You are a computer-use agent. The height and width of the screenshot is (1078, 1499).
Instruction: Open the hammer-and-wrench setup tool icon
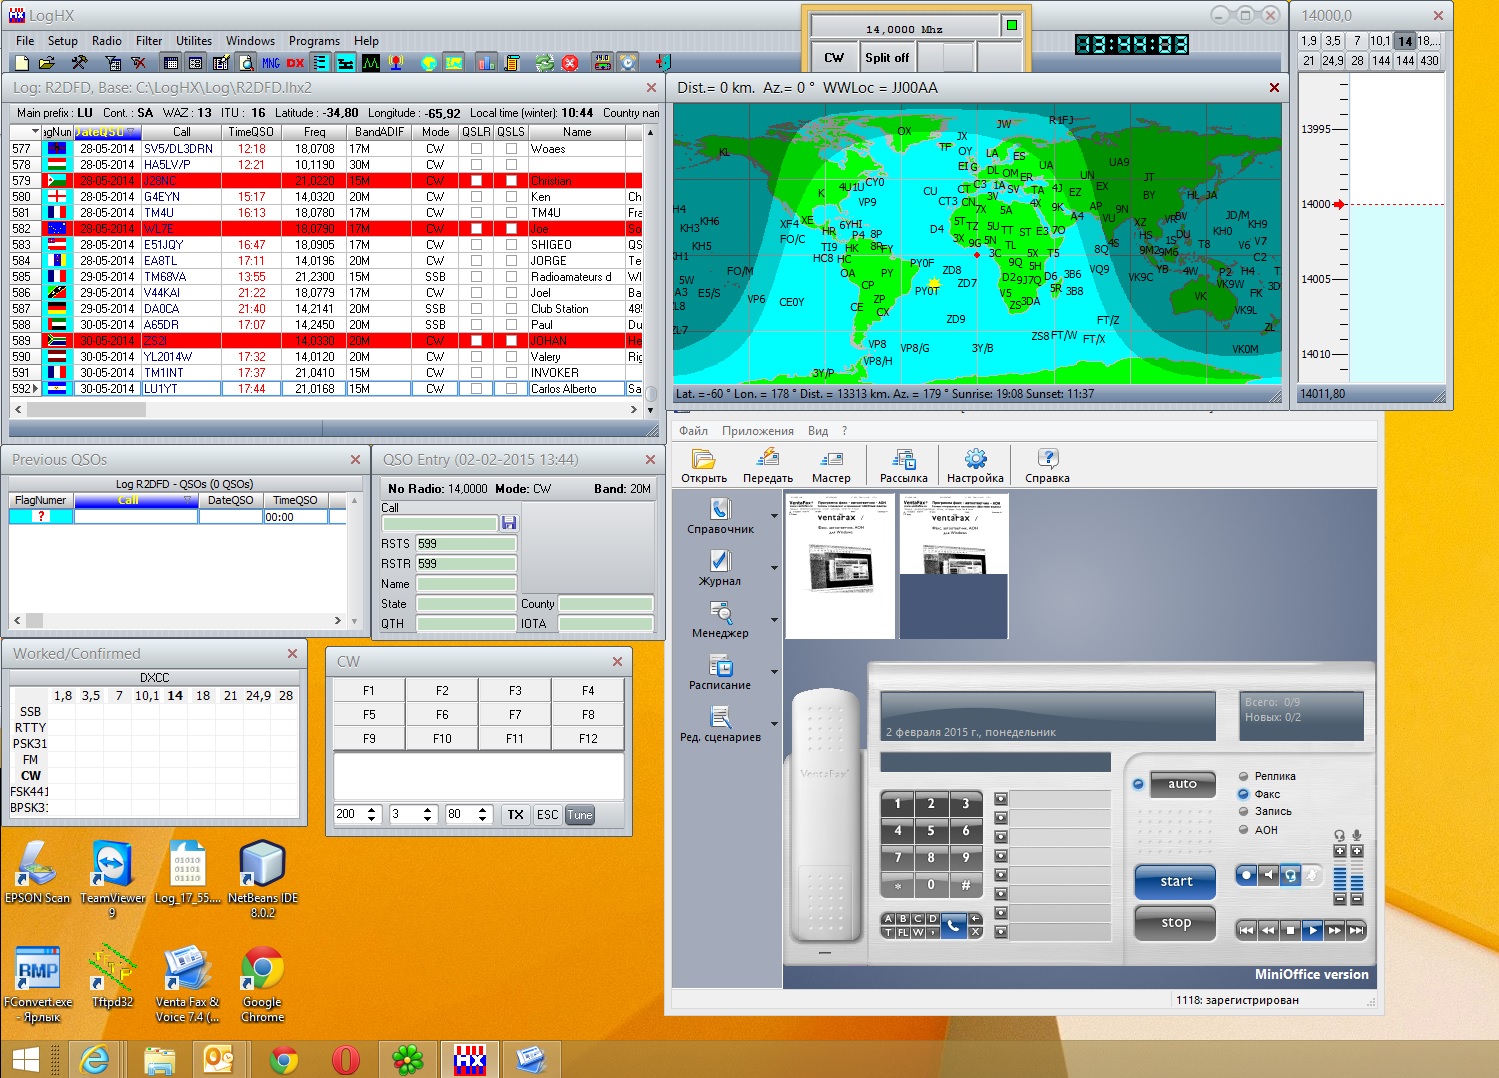[x=79, y=62]
